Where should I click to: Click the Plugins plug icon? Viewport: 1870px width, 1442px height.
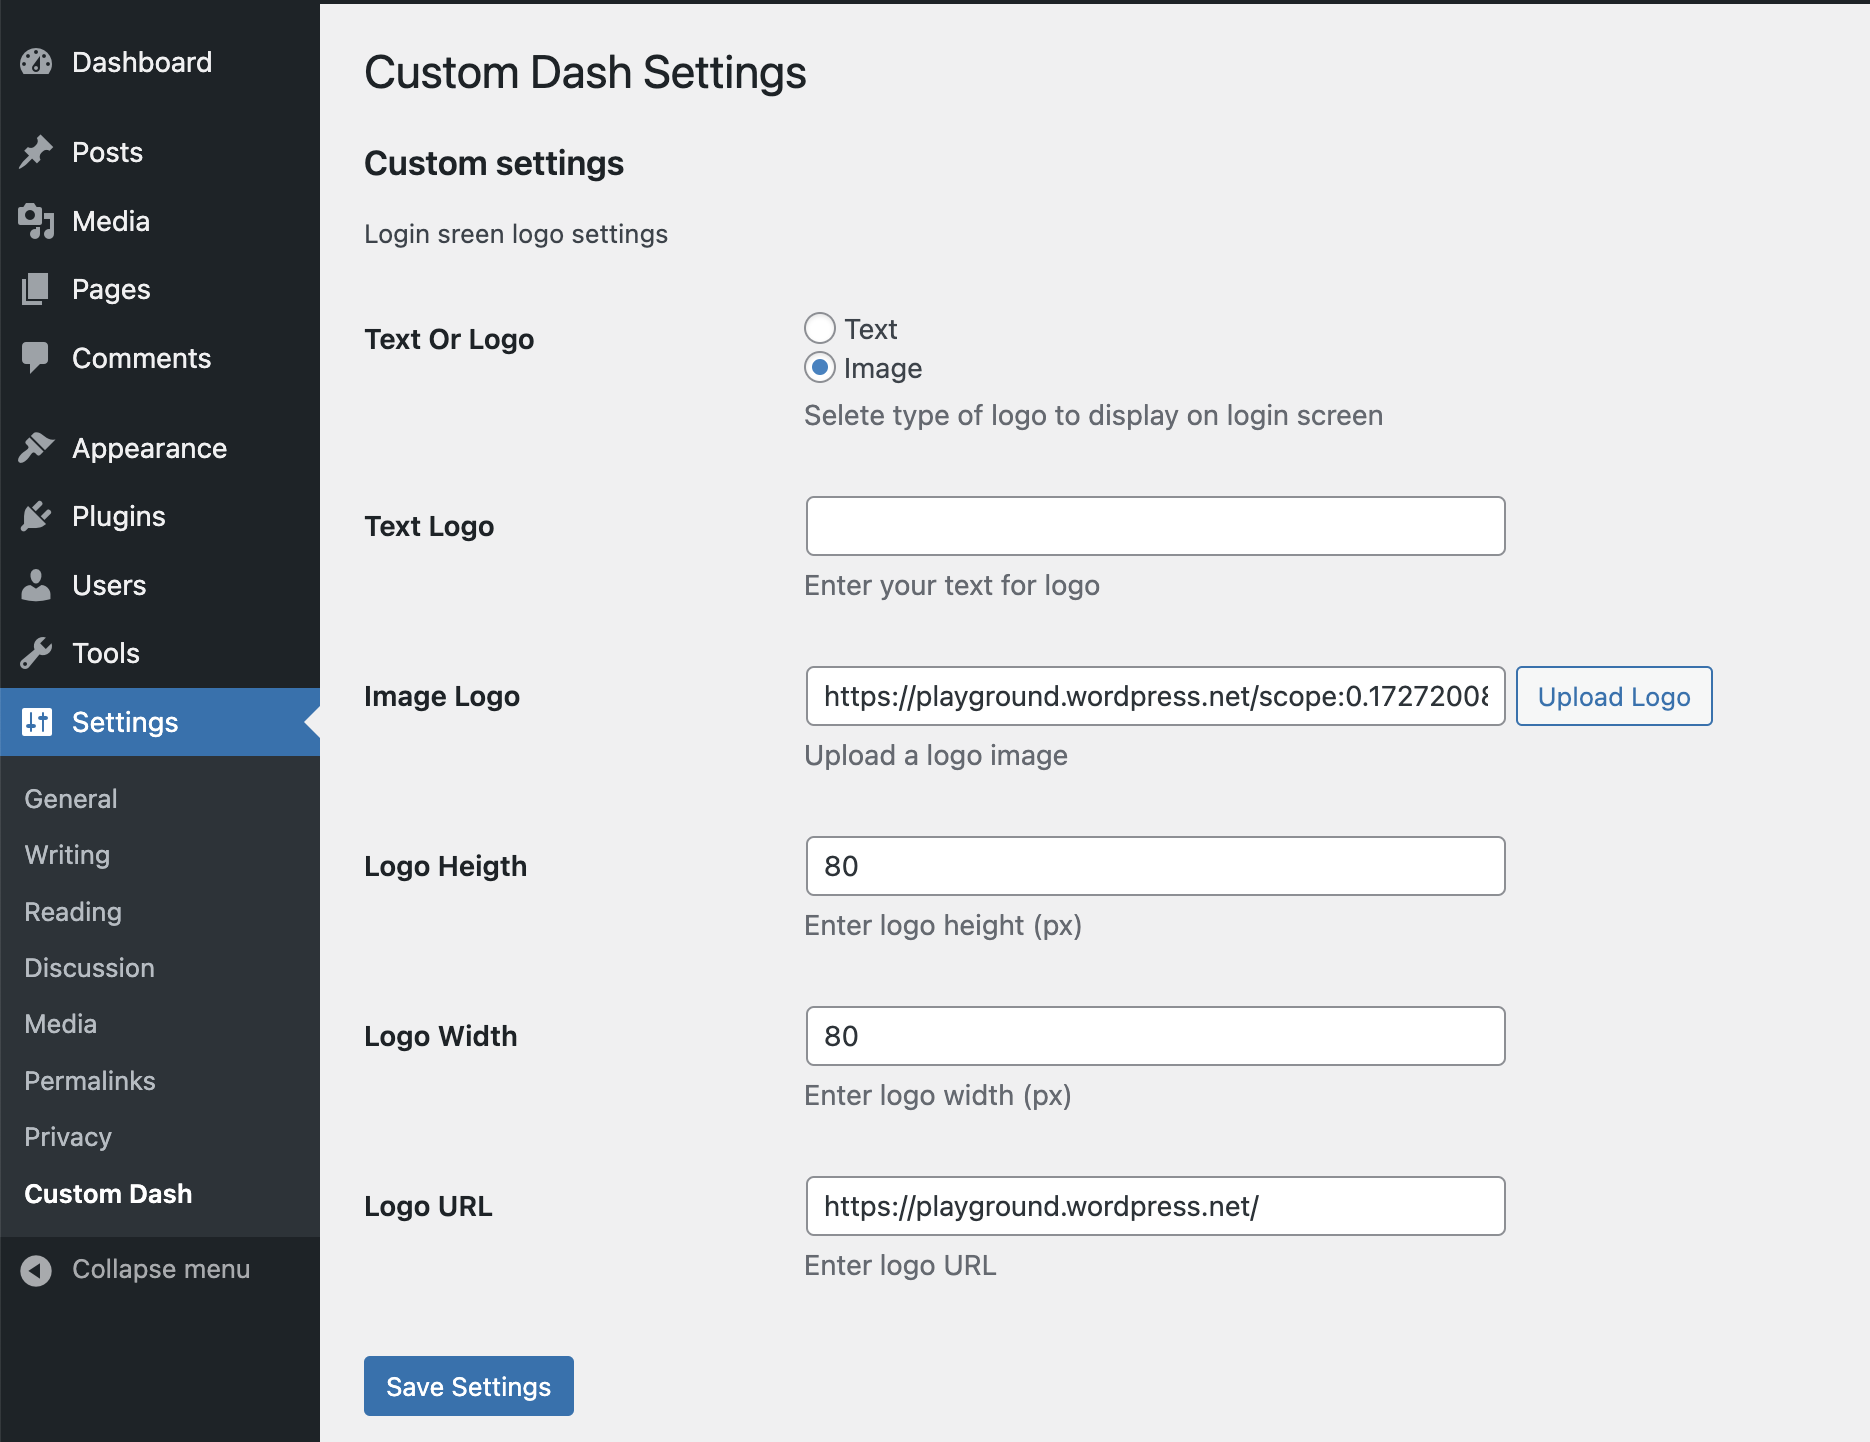[36, 516]
